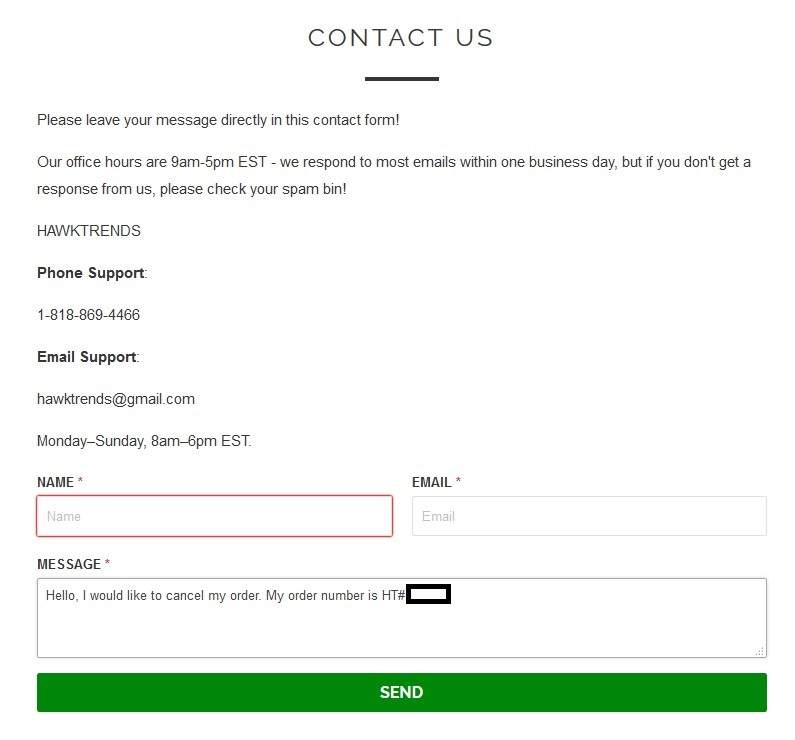Click into the Name input field
The height and width of the screenshot is (740, 795).
[214, 516]
